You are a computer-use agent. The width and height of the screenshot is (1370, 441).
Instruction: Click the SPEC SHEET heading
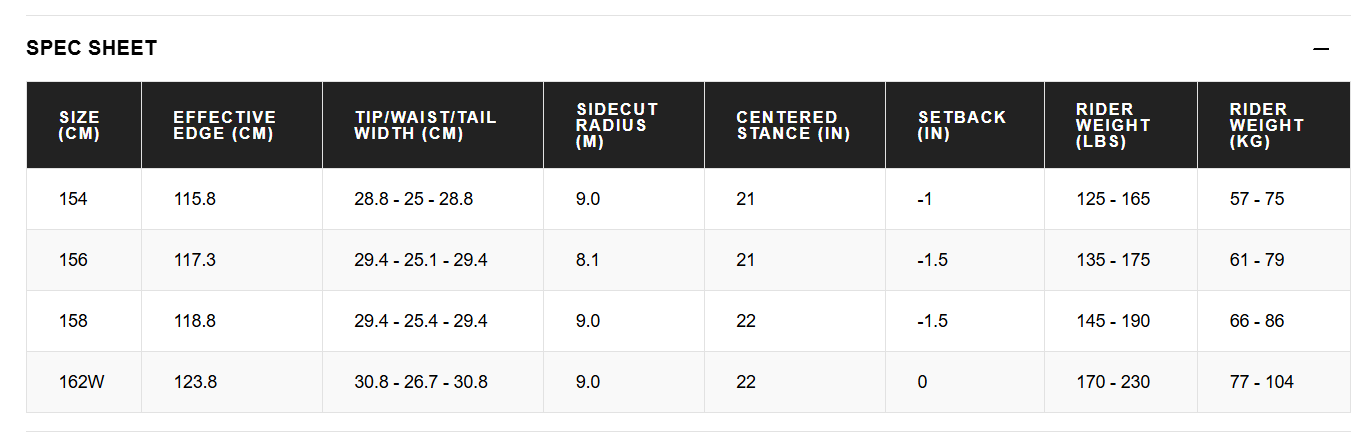click(x=92, y=48)
